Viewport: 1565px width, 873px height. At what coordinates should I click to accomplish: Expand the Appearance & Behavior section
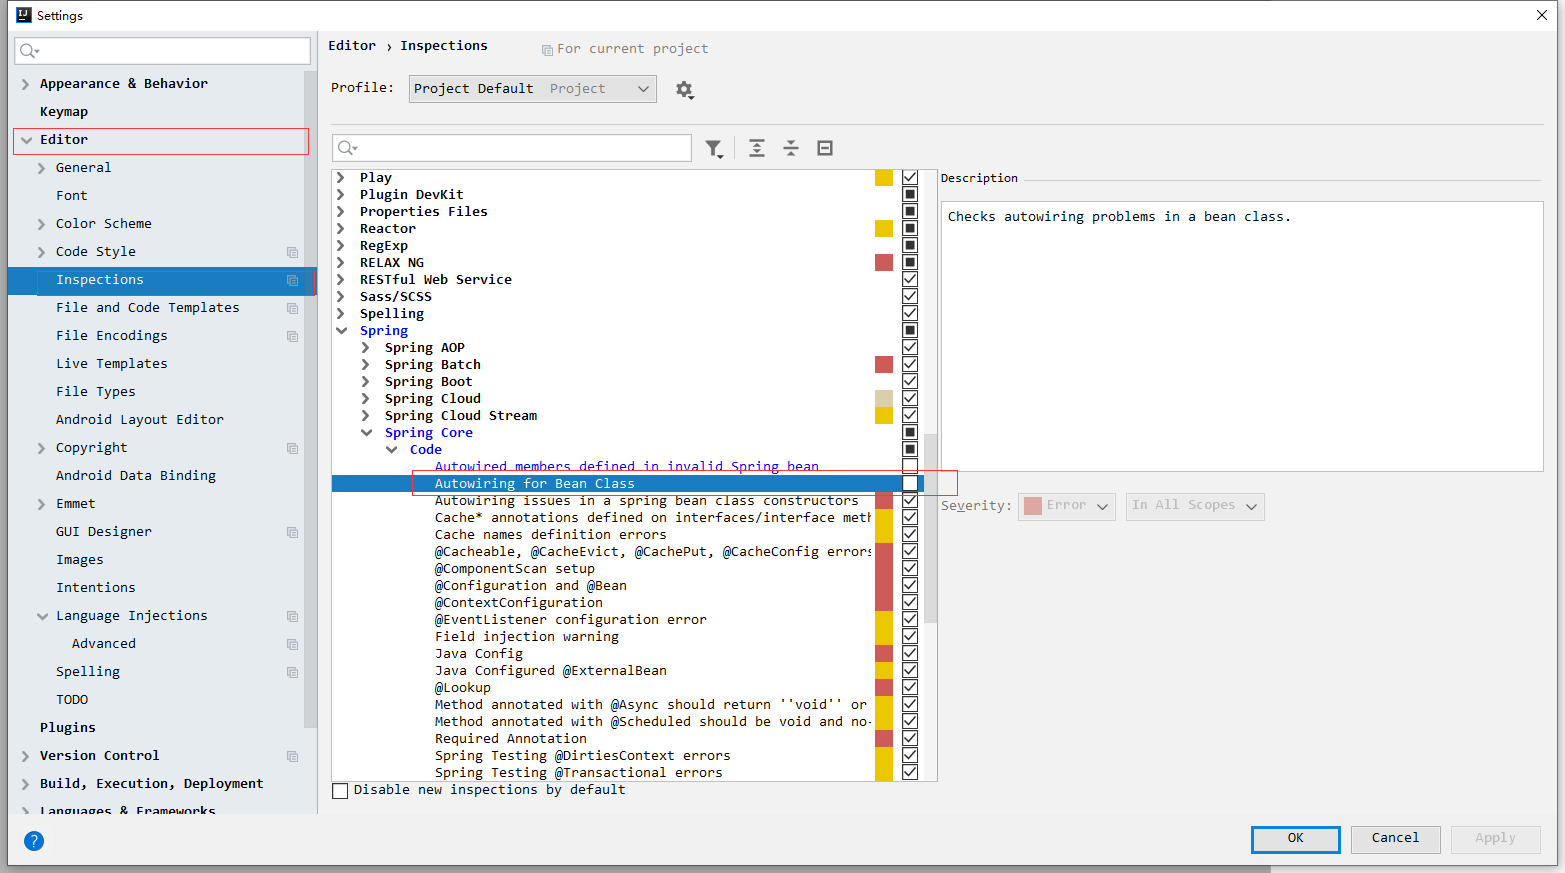pyautogui.click(x=26, y=84)
